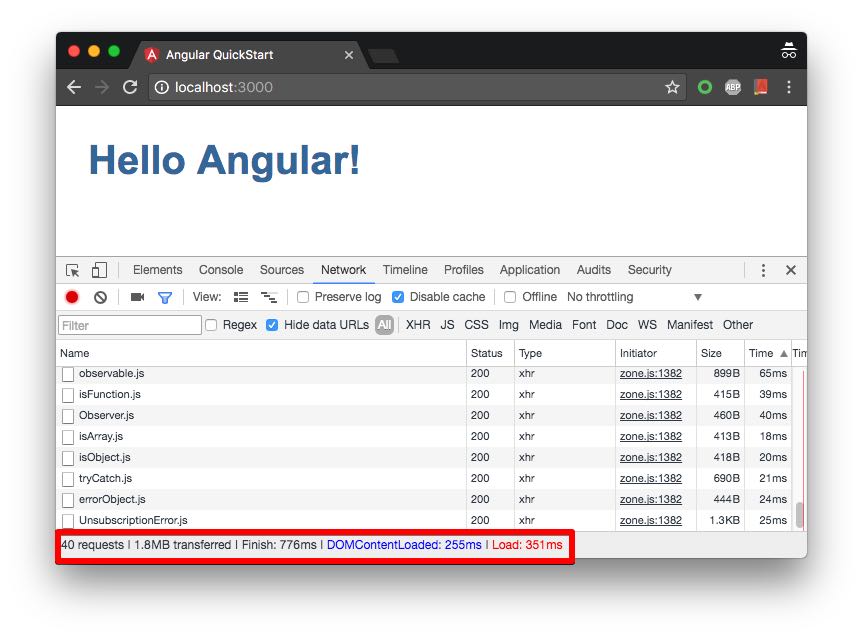Switch to the Elements tab
The height and width of the screenshot is (638, 863).
[157, 270]
